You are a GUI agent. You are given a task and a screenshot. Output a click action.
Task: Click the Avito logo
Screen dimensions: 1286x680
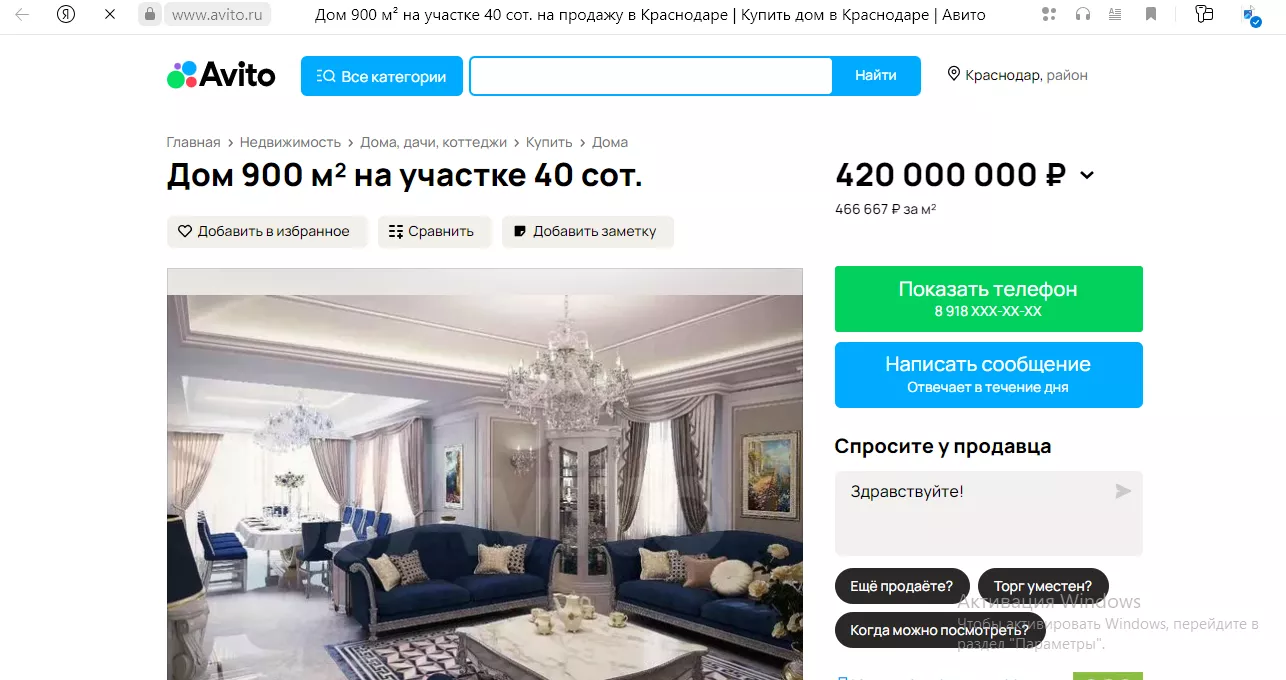point(221,75)
